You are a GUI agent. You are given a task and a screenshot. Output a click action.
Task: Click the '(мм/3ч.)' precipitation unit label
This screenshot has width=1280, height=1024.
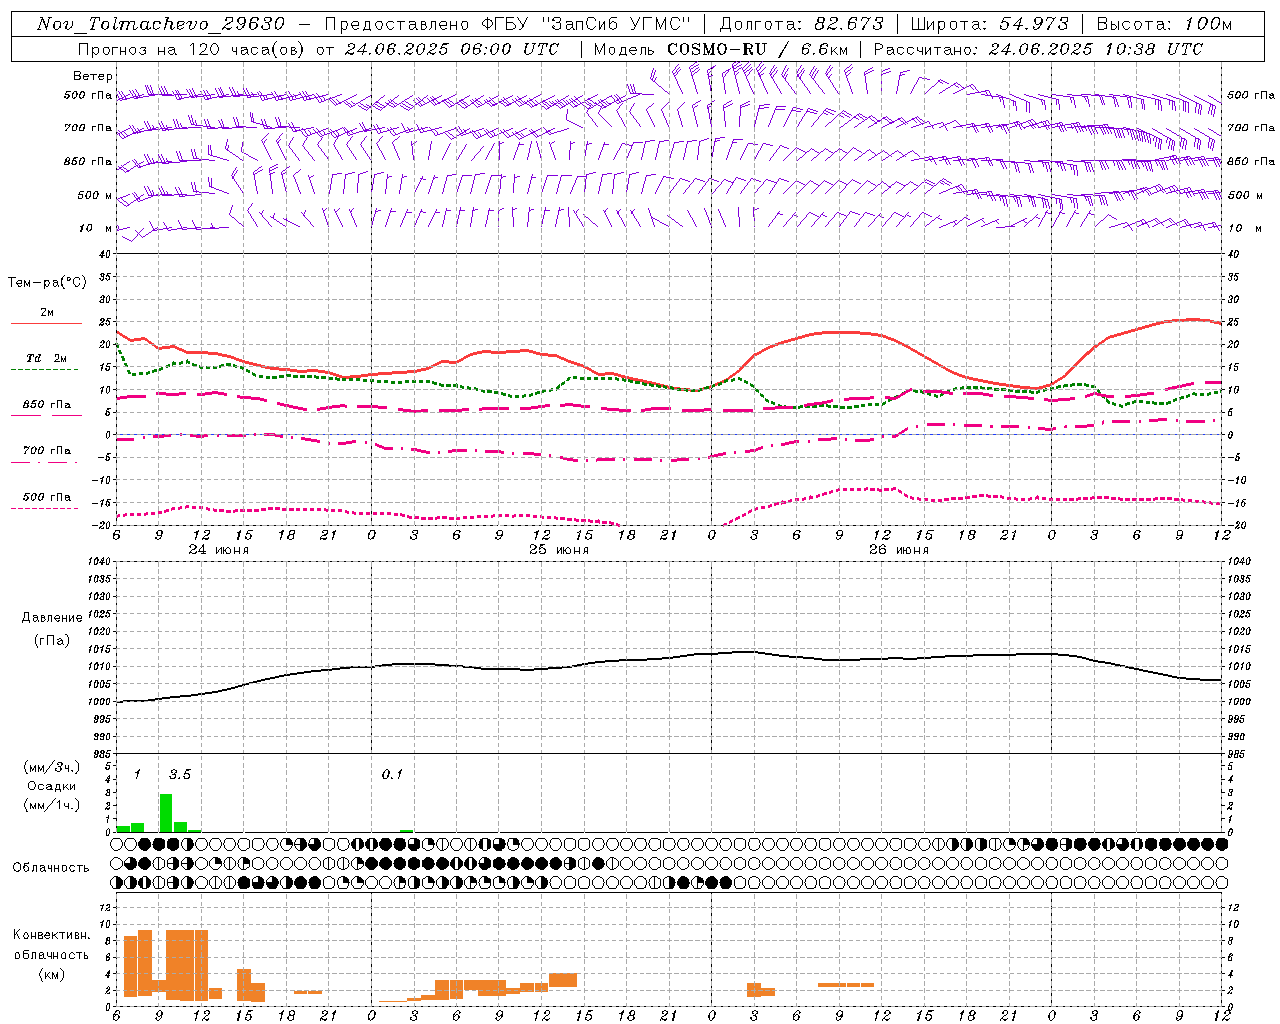coord(52,767)
